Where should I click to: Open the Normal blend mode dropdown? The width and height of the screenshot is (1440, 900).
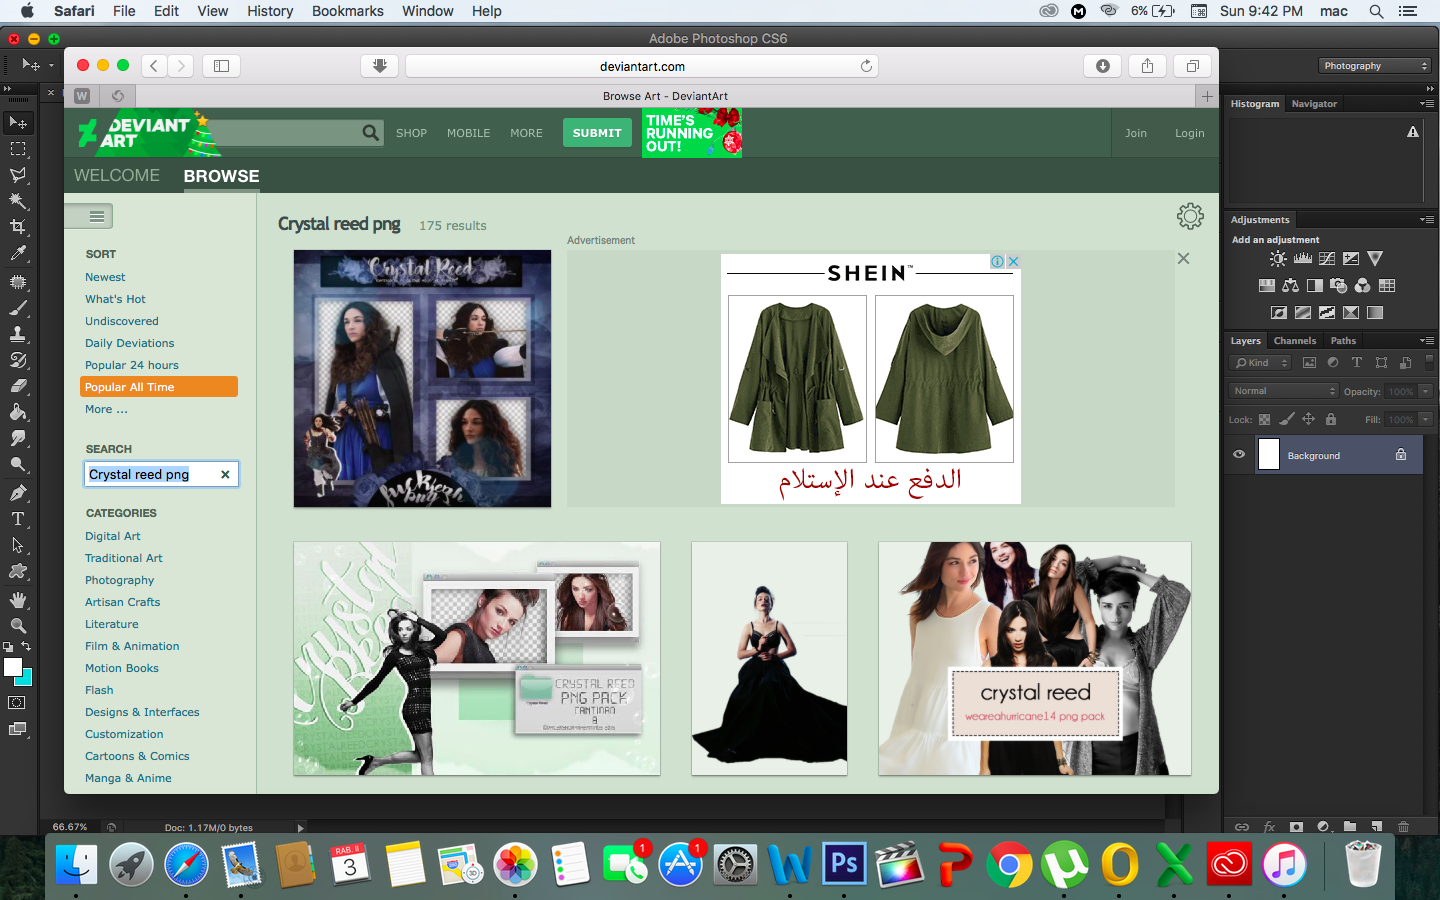click(x=1283, y=391)
